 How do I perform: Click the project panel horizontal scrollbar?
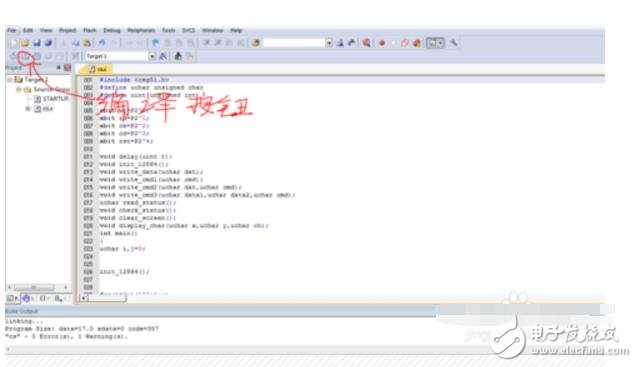37,287
